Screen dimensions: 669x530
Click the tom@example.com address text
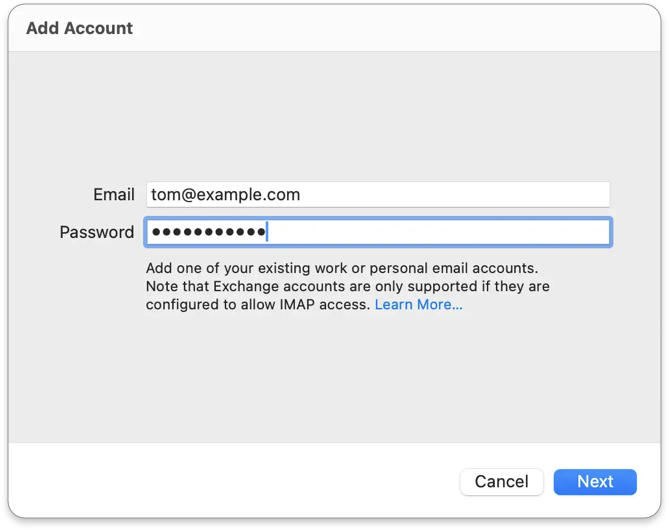point(225,195)
